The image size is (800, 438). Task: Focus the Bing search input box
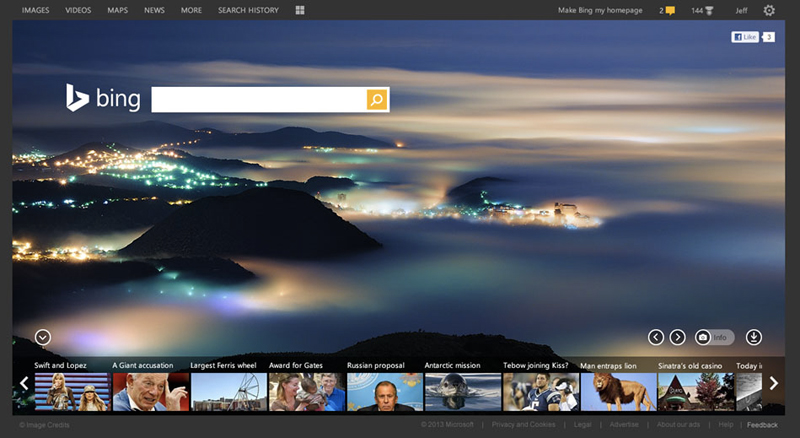[x=259, y=100]
